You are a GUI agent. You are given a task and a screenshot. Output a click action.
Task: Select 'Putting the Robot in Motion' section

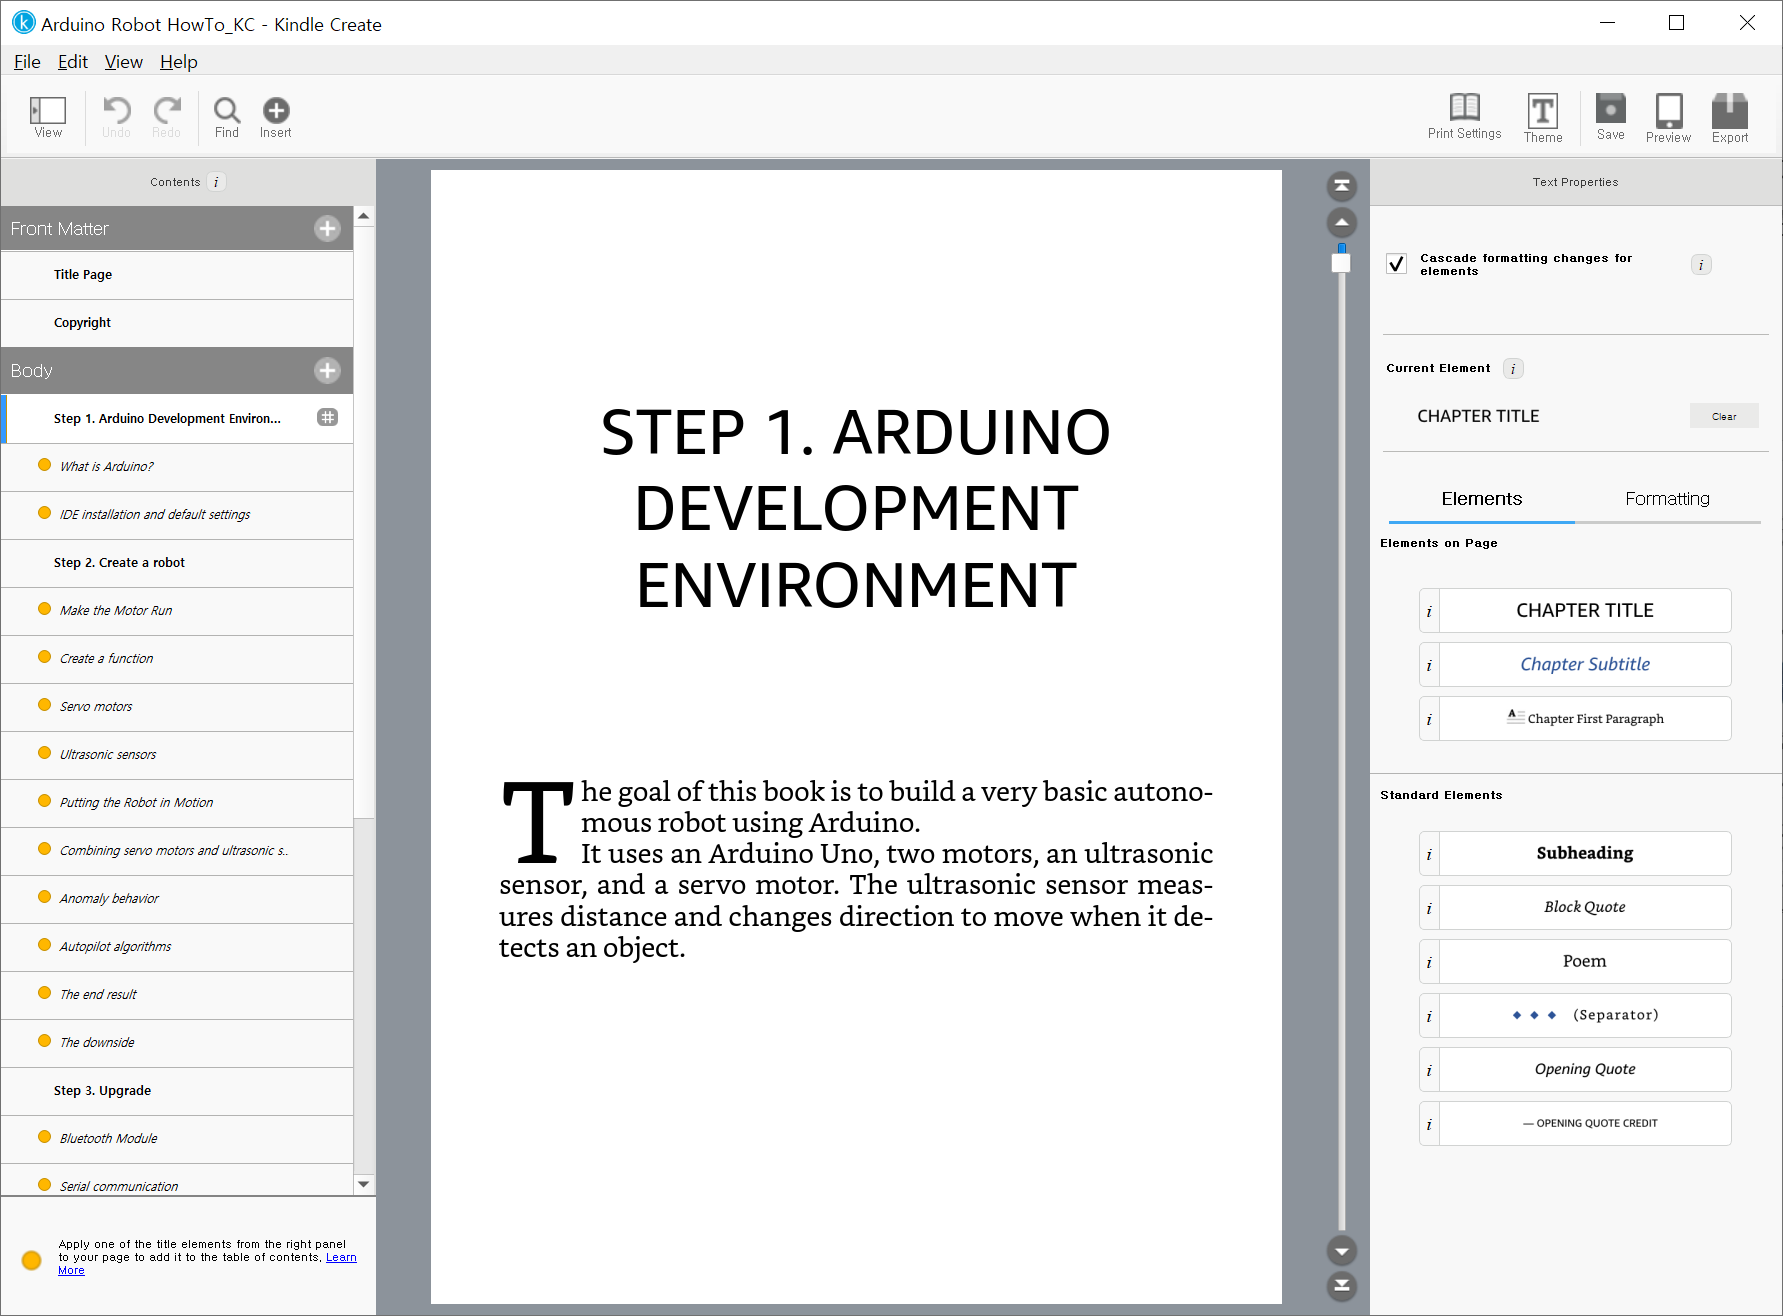(177, 803)
